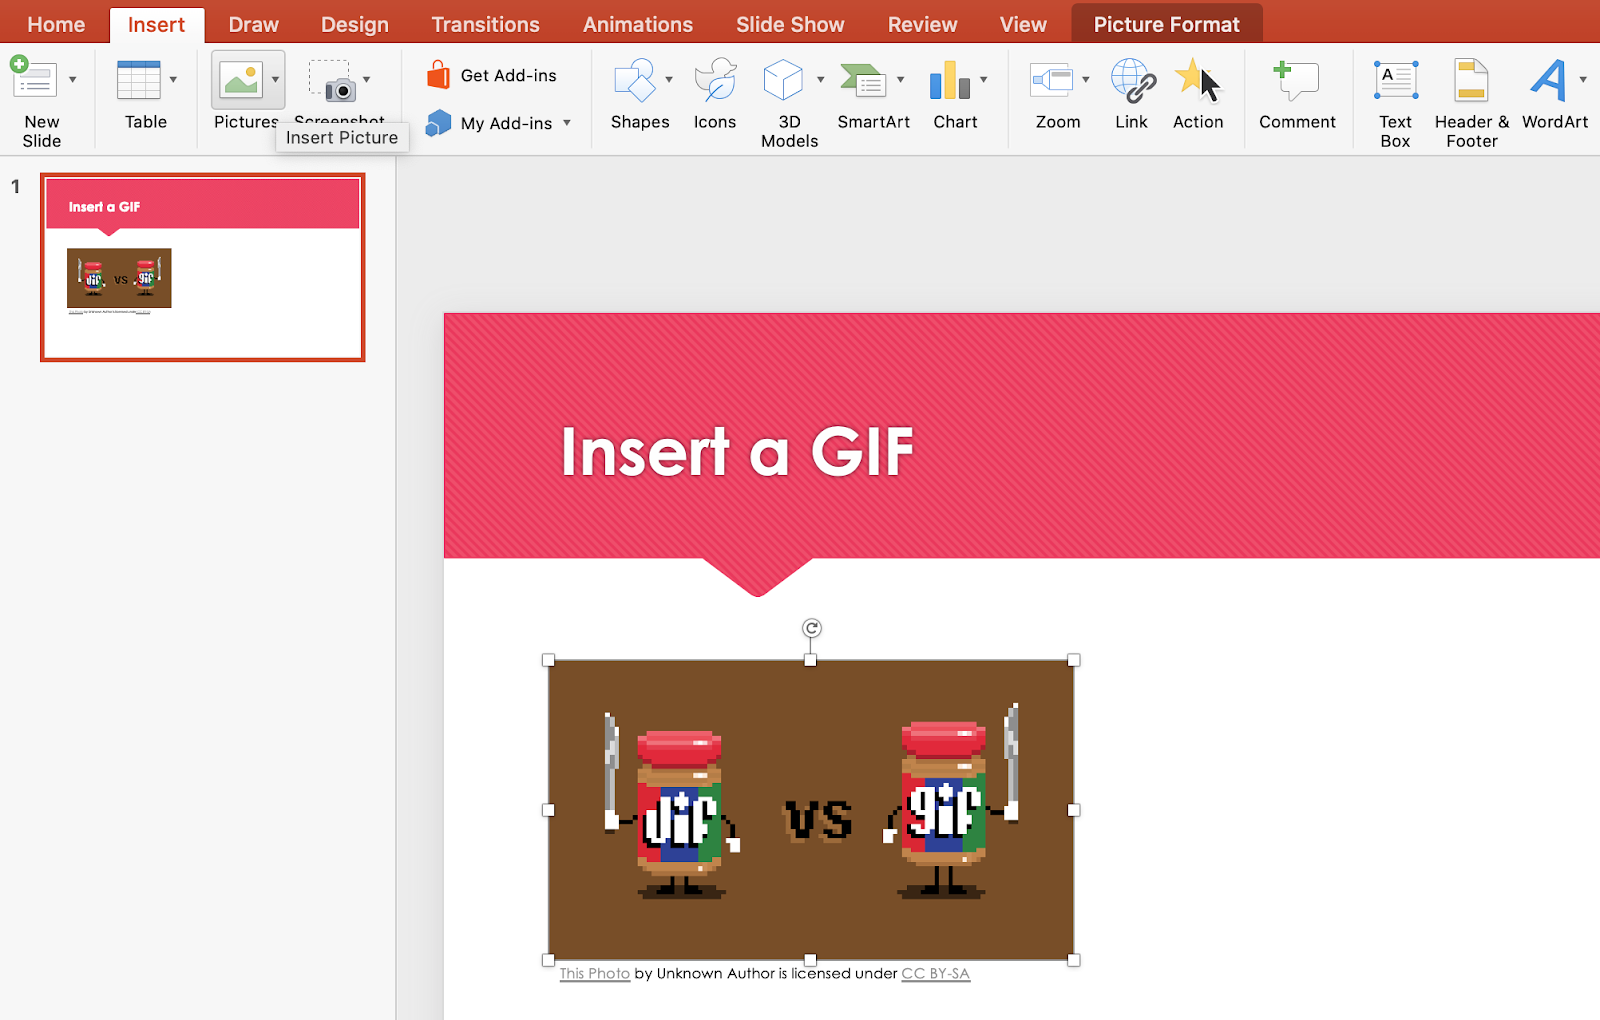Open the New Slide layout dropdown arrow

tap(72, 79)
